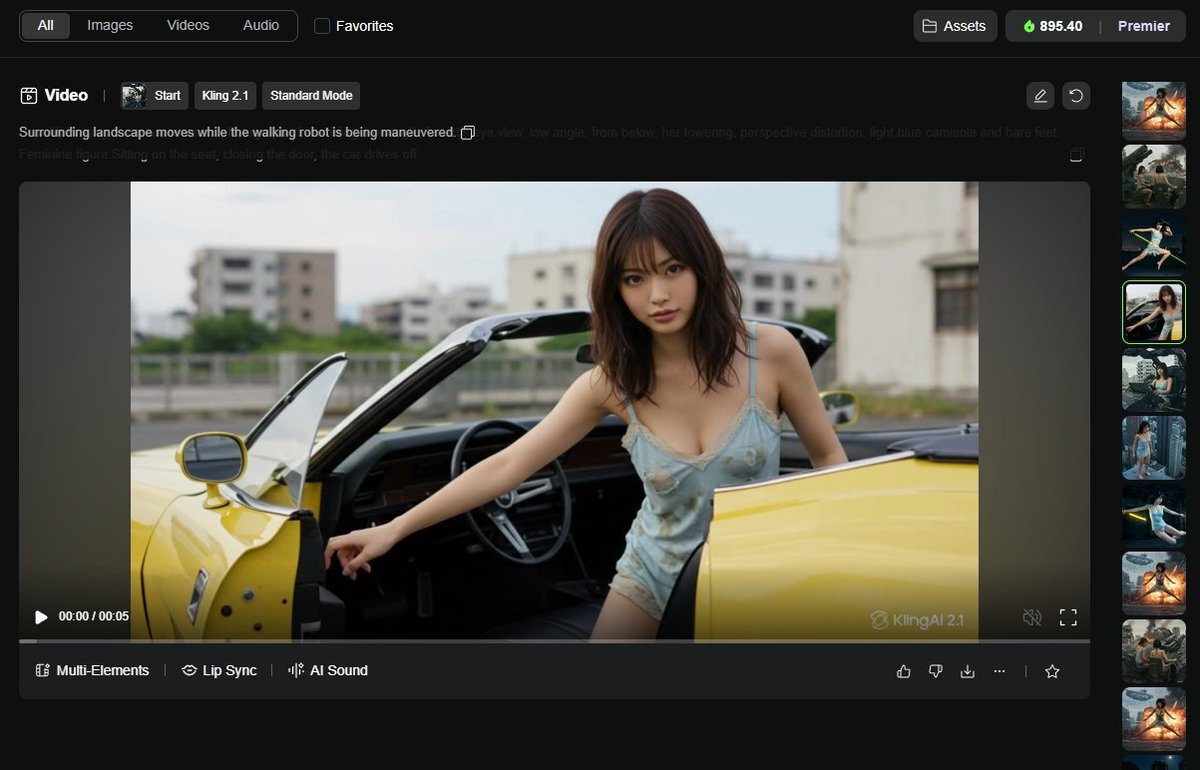Select the top thumbnail in sidebar

pos(1154,110)
